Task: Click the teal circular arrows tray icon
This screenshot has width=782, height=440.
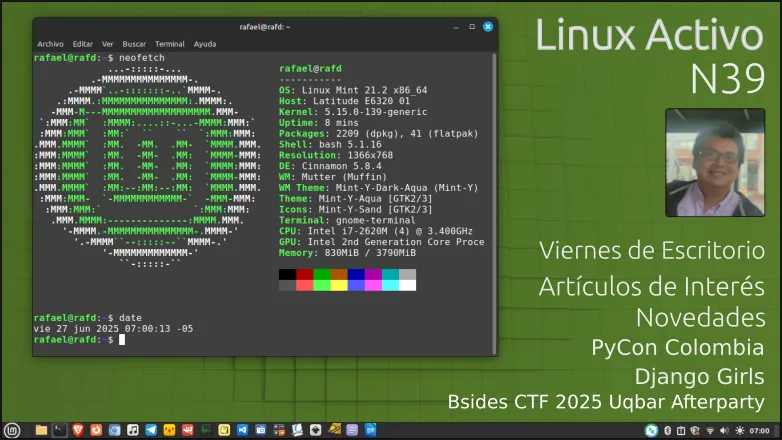Action: tap(651, 430)
